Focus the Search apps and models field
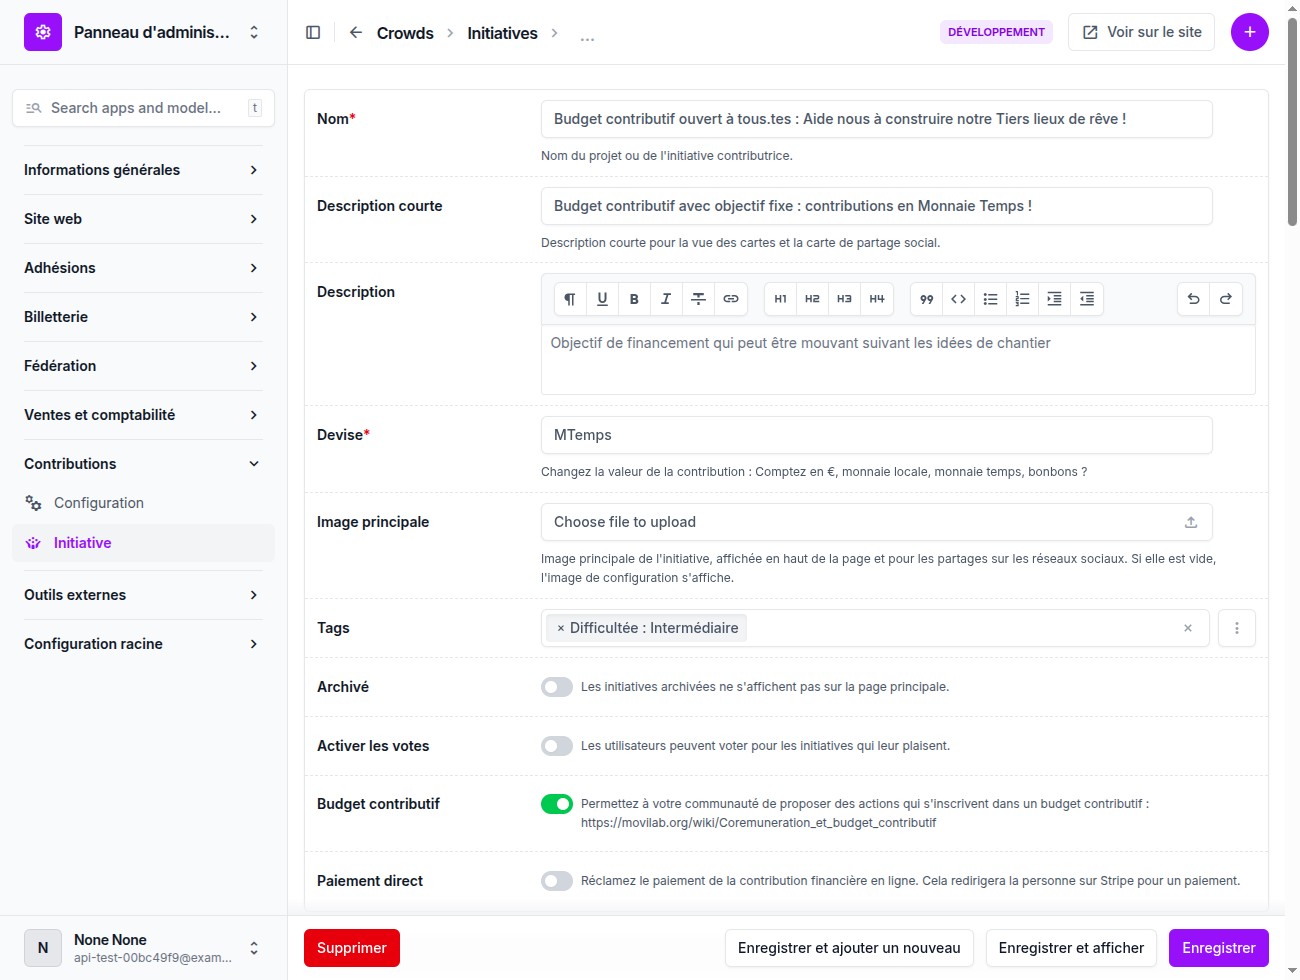Screen dimensions: 1300x980 (x=143, y=108)
